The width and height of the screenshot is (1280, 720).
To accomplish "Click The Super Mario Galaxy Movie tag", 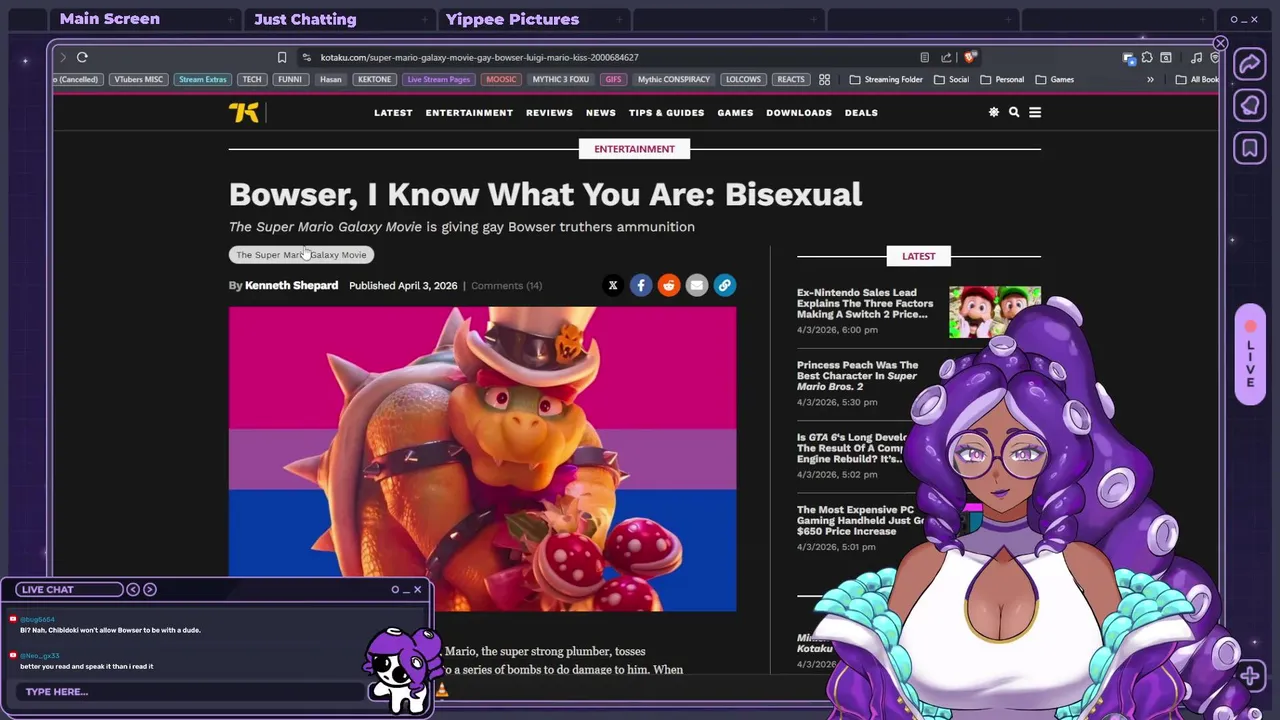I will click(x=301, y=255).
